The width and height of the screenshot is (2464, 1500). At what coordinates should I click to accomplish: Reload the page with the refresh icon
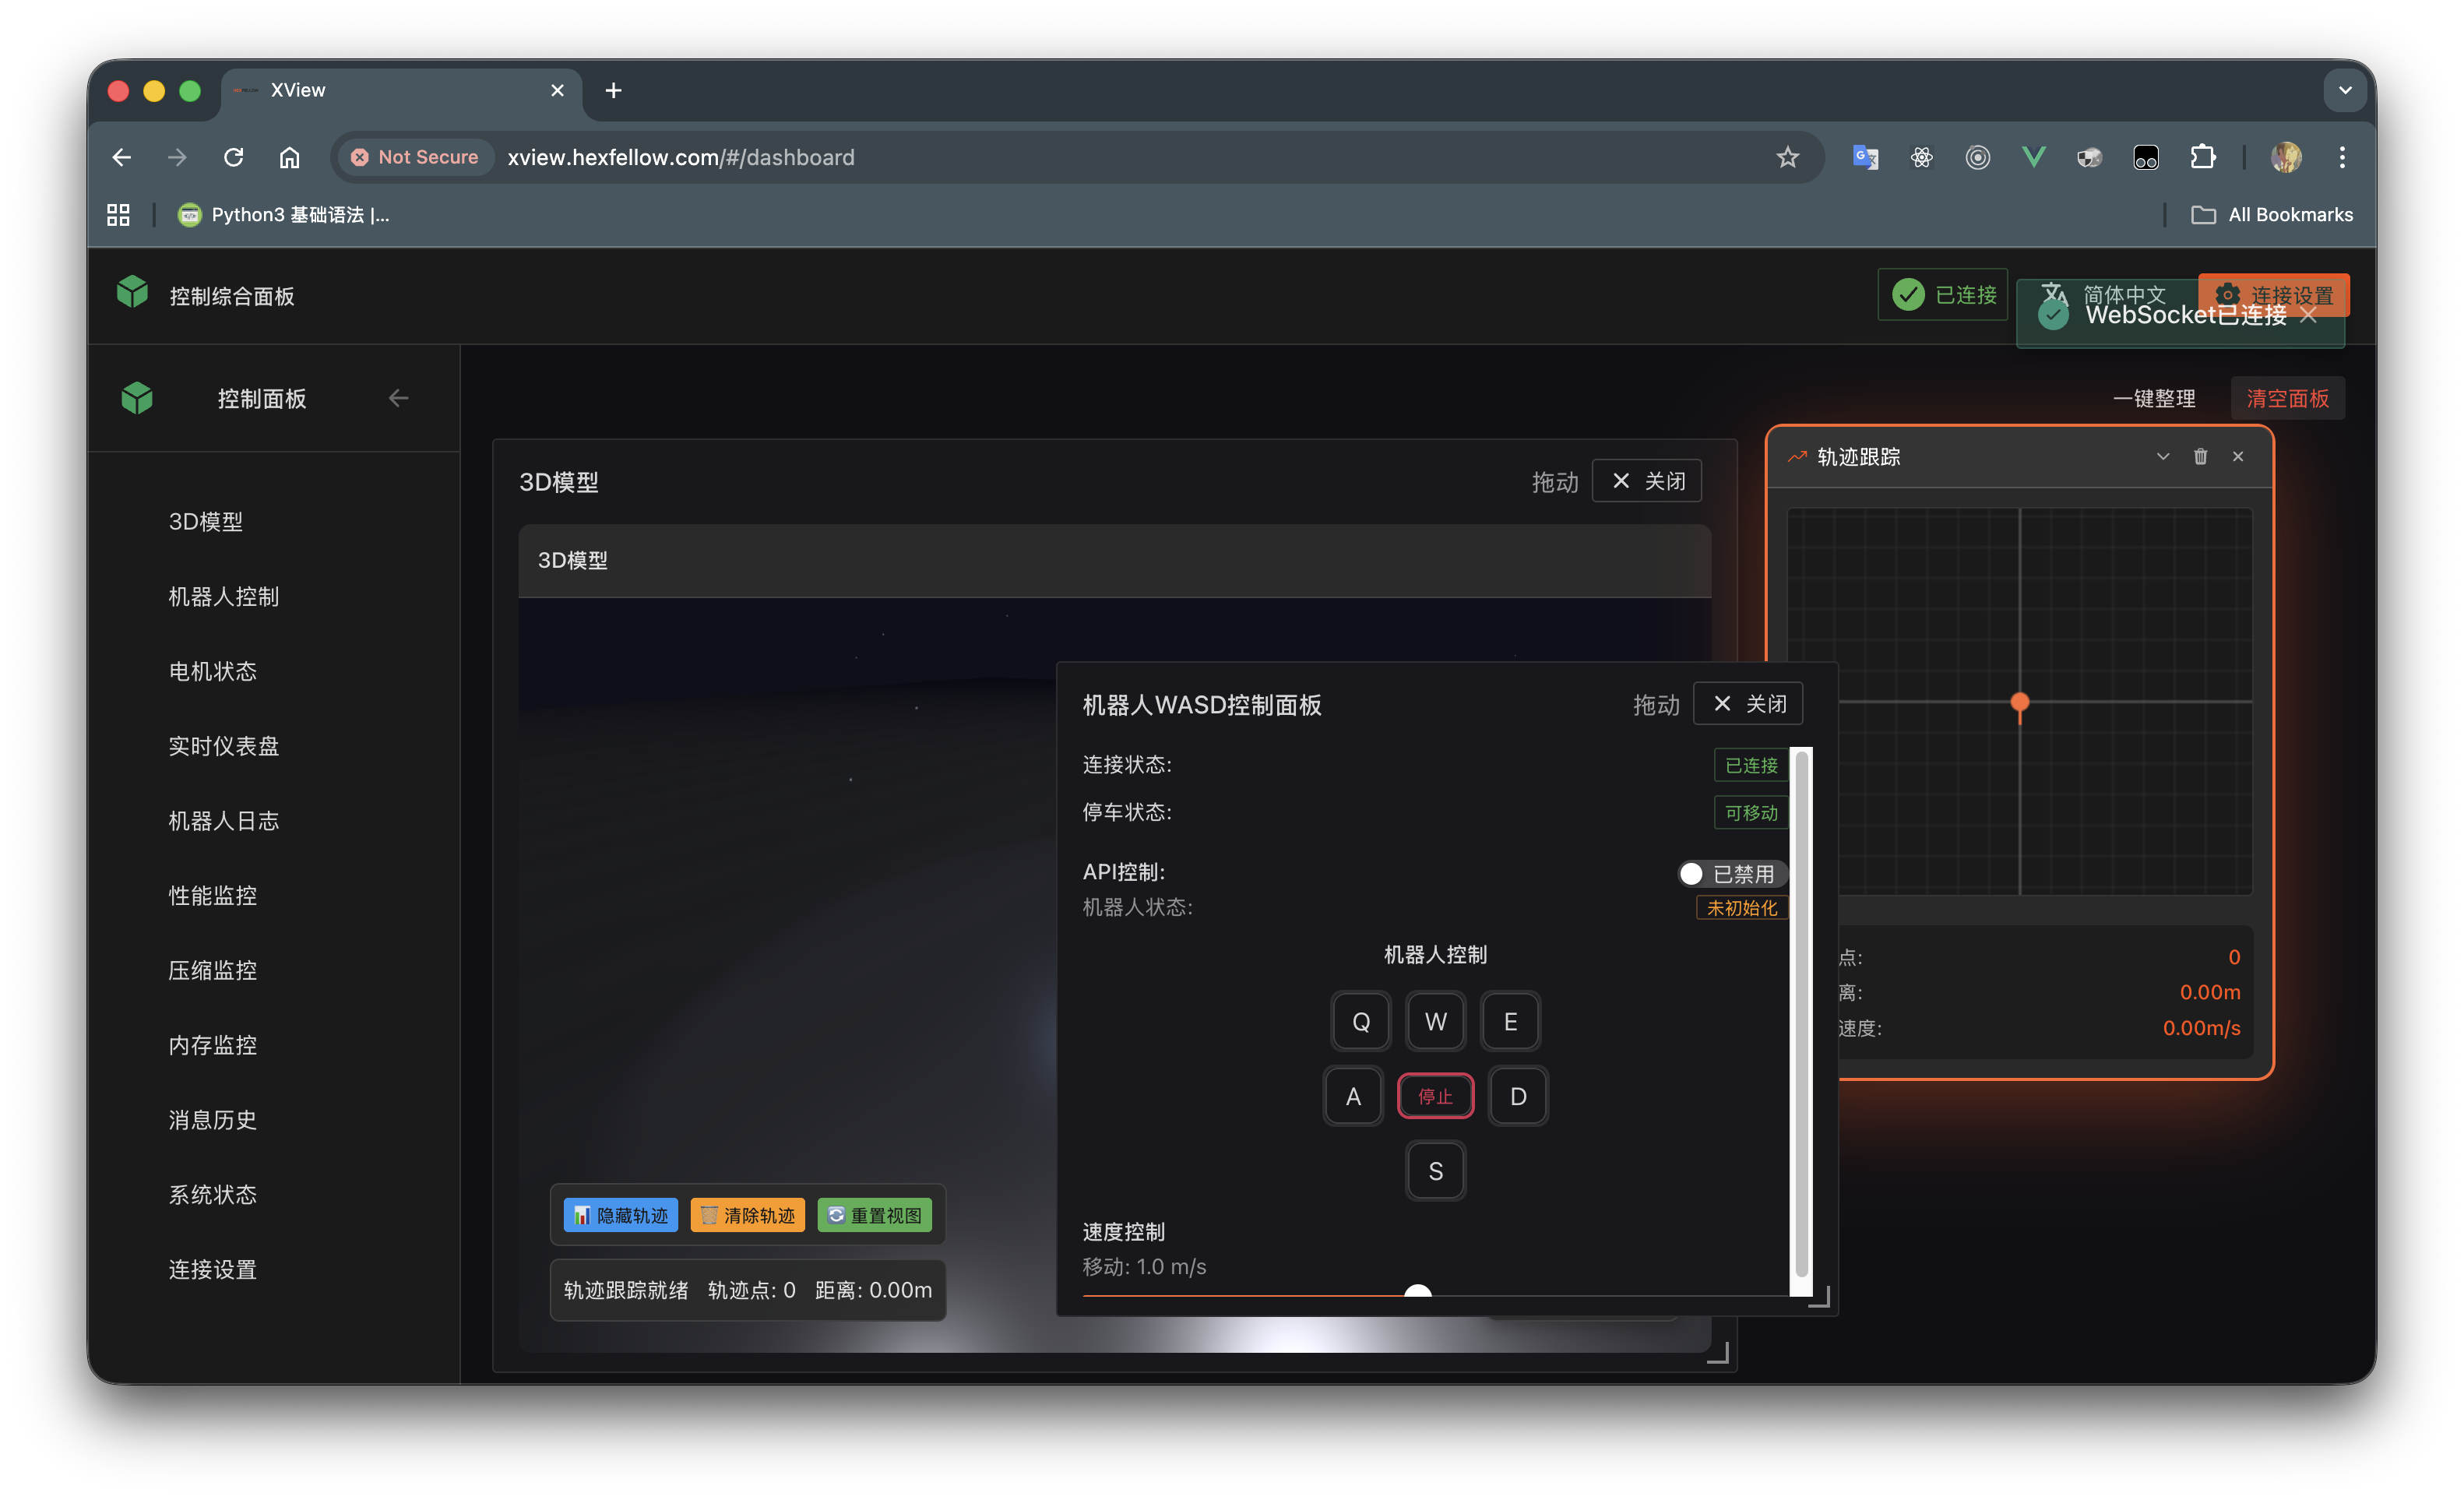click(233, 157)
